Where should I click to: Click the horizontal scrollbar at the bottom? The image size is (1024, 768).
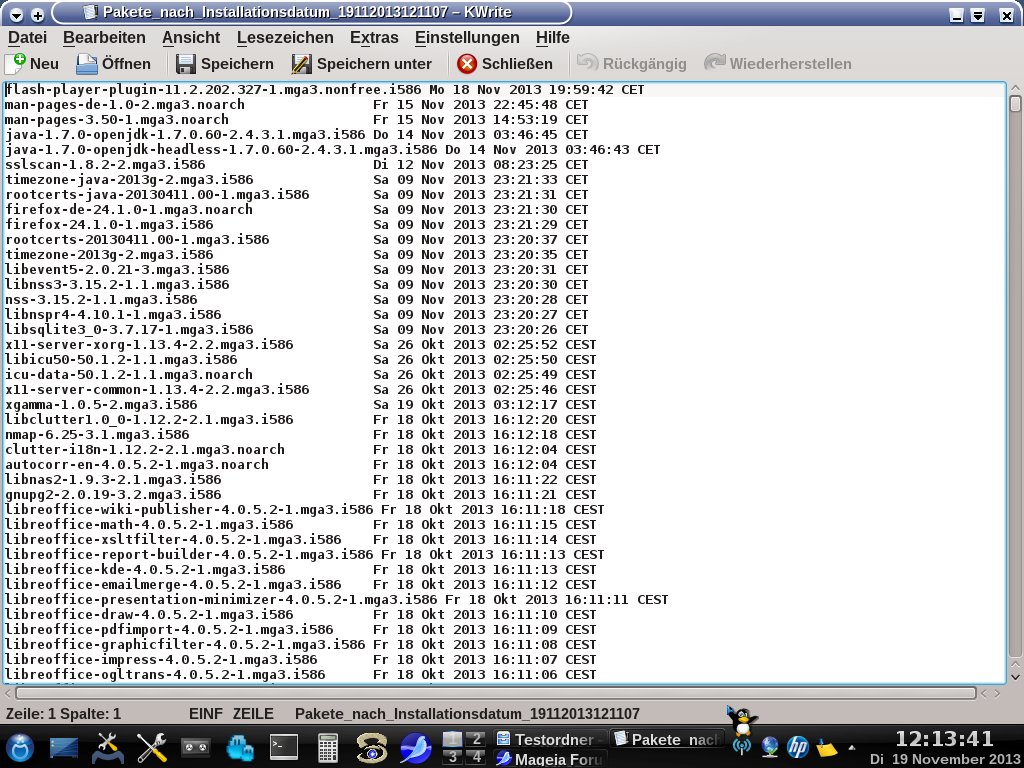click(496, 693)
